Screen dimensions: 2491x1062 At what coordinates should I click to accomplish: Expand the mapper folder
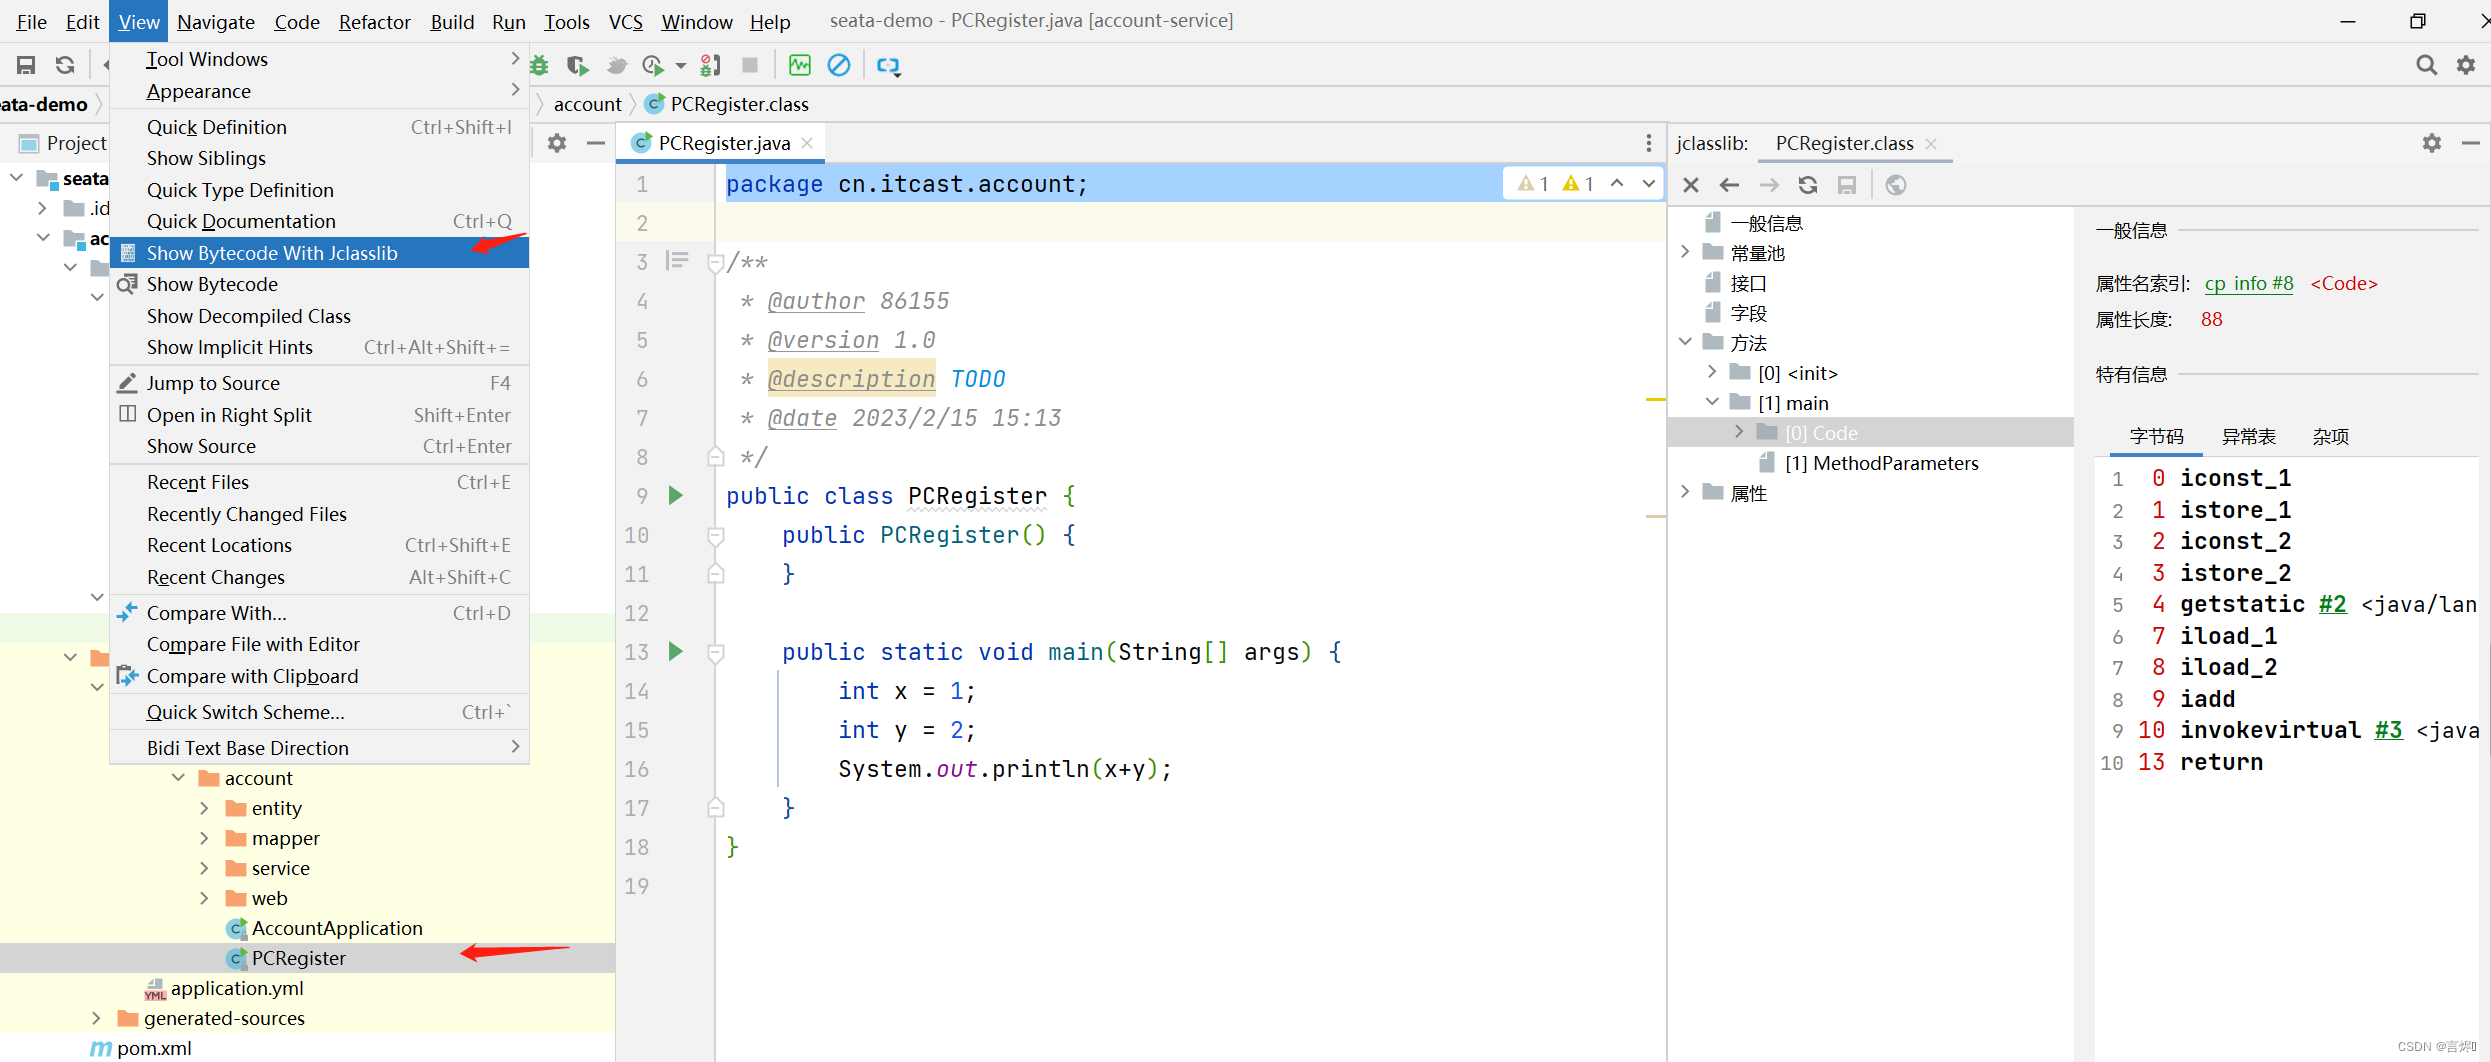205,838
